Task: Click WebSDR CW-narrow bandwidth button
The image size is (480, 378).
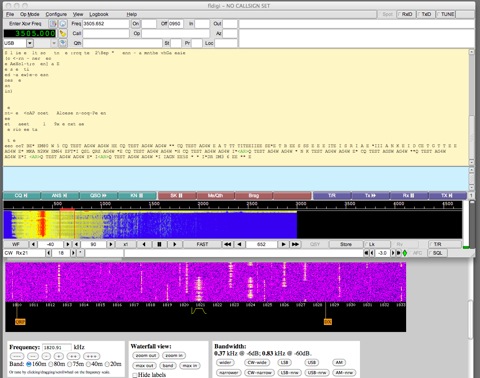Action: click(259, 372)
